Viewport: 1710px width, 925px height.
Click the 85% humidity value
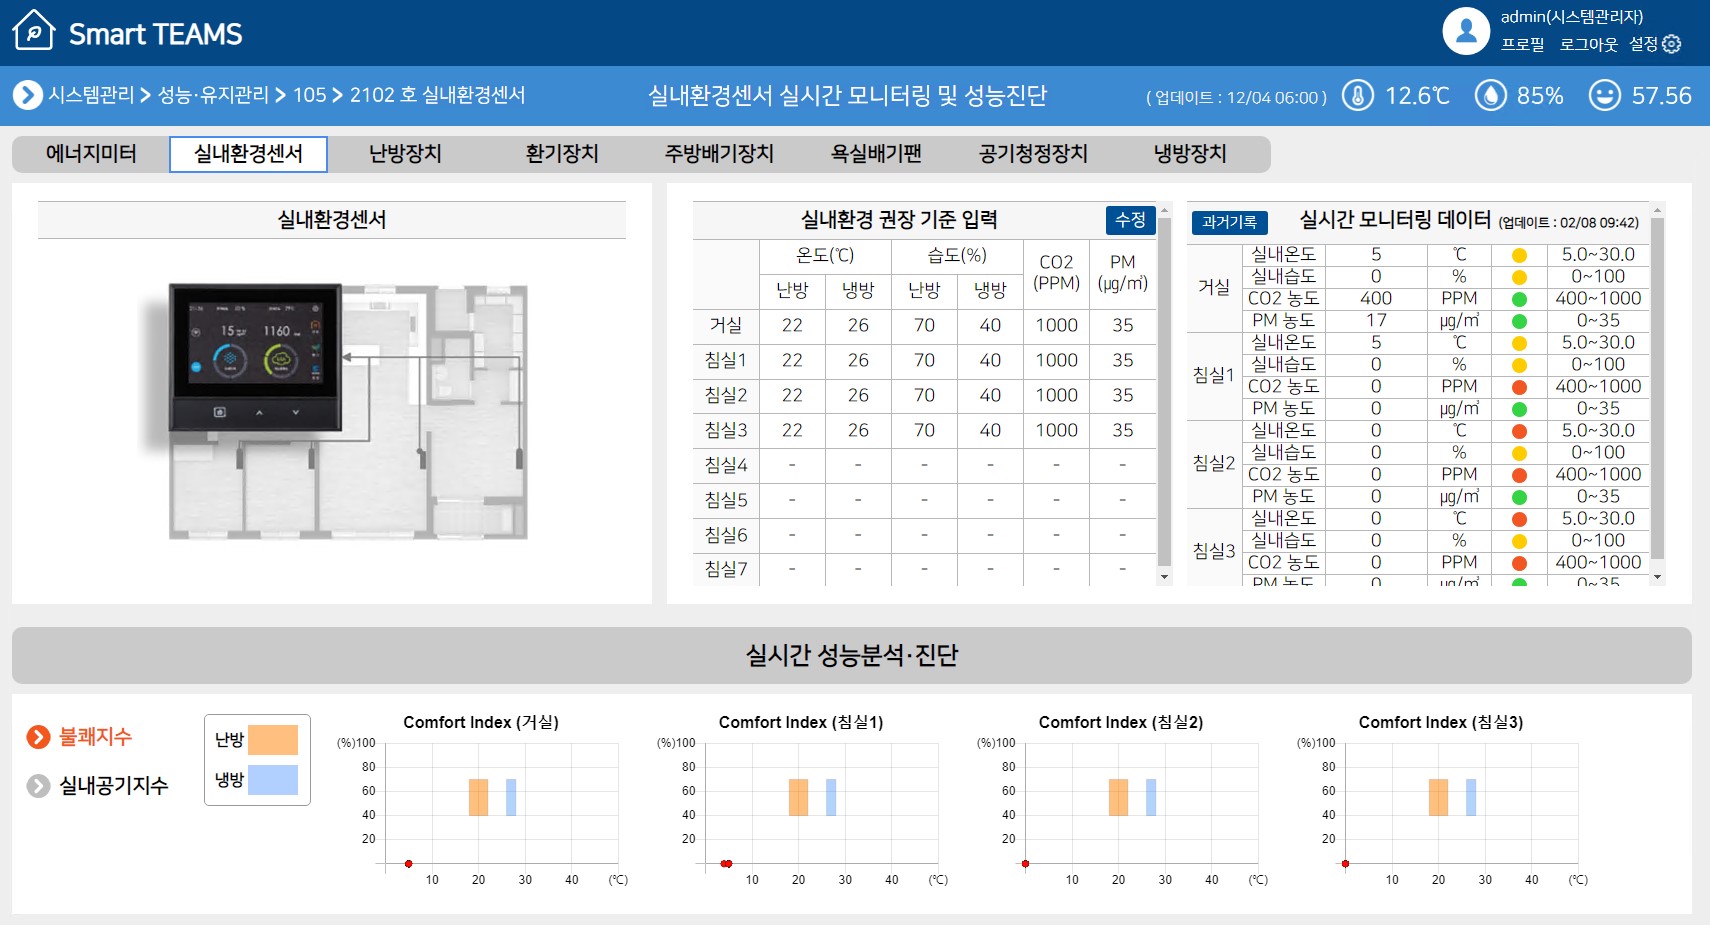[x=1540, y=95]
